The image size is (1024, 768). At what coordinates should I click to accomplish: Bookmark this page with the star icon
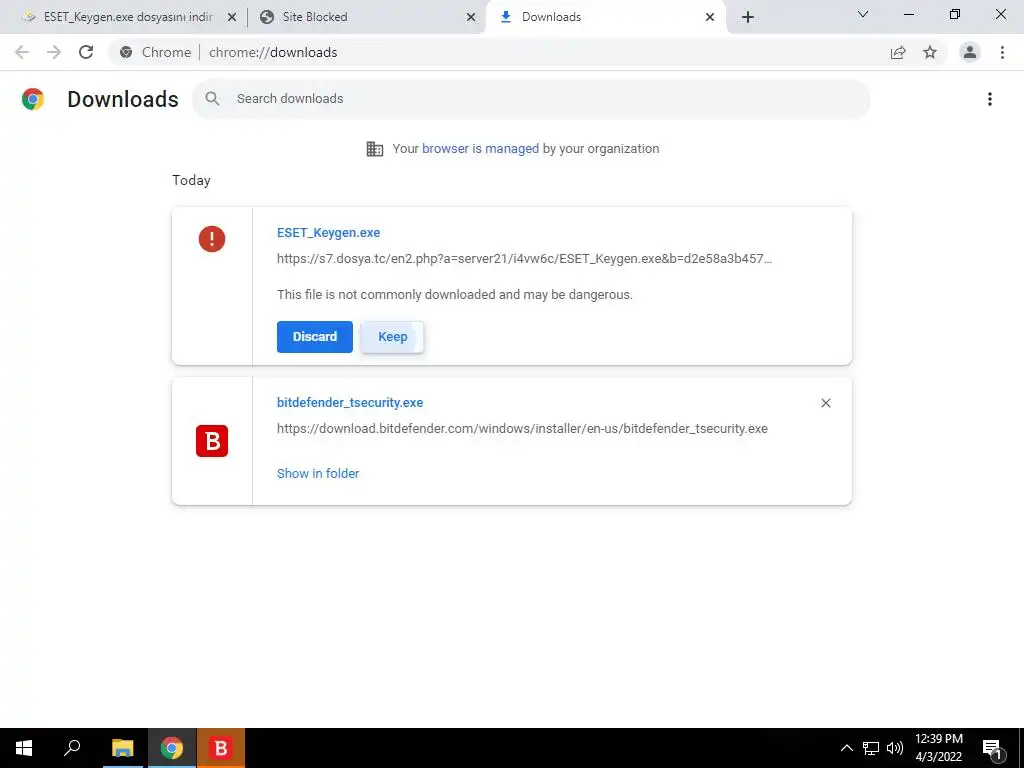click(930, 52)
